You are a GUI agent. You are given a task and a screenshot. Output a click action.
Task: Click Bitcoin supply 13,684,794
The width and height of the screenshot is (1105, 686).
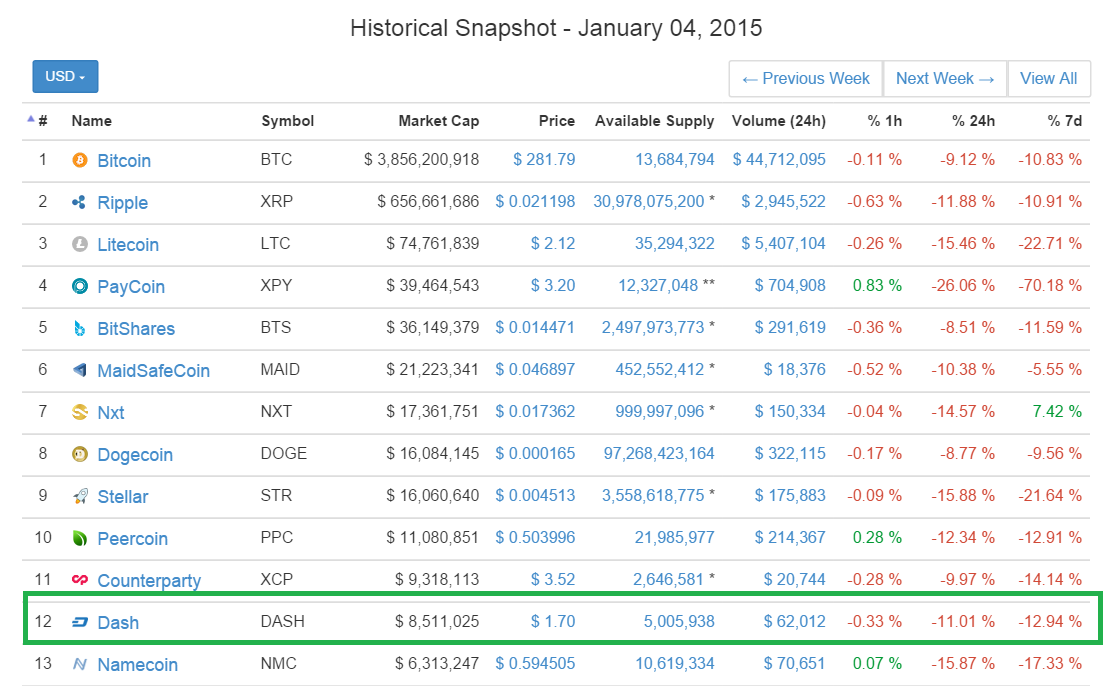[x=674, y=159]
